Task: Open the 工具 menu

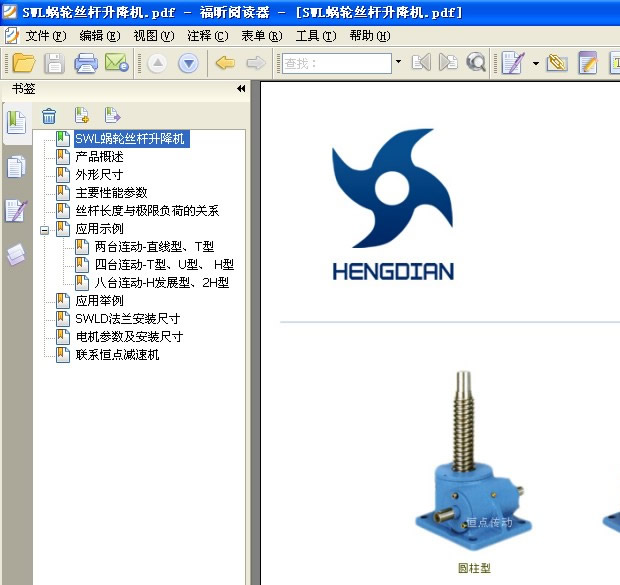Action: tap(314, 35)
